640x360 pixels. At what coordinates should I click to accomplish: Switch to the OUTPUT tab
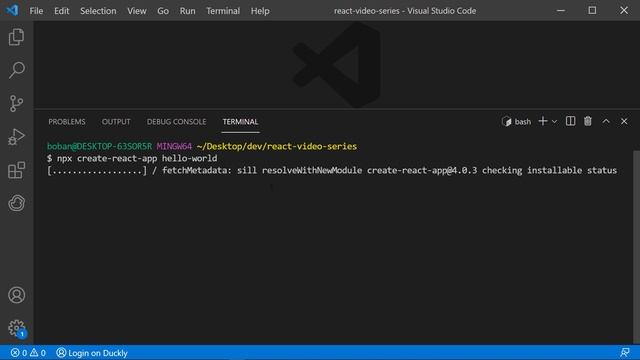coord(116,122)
